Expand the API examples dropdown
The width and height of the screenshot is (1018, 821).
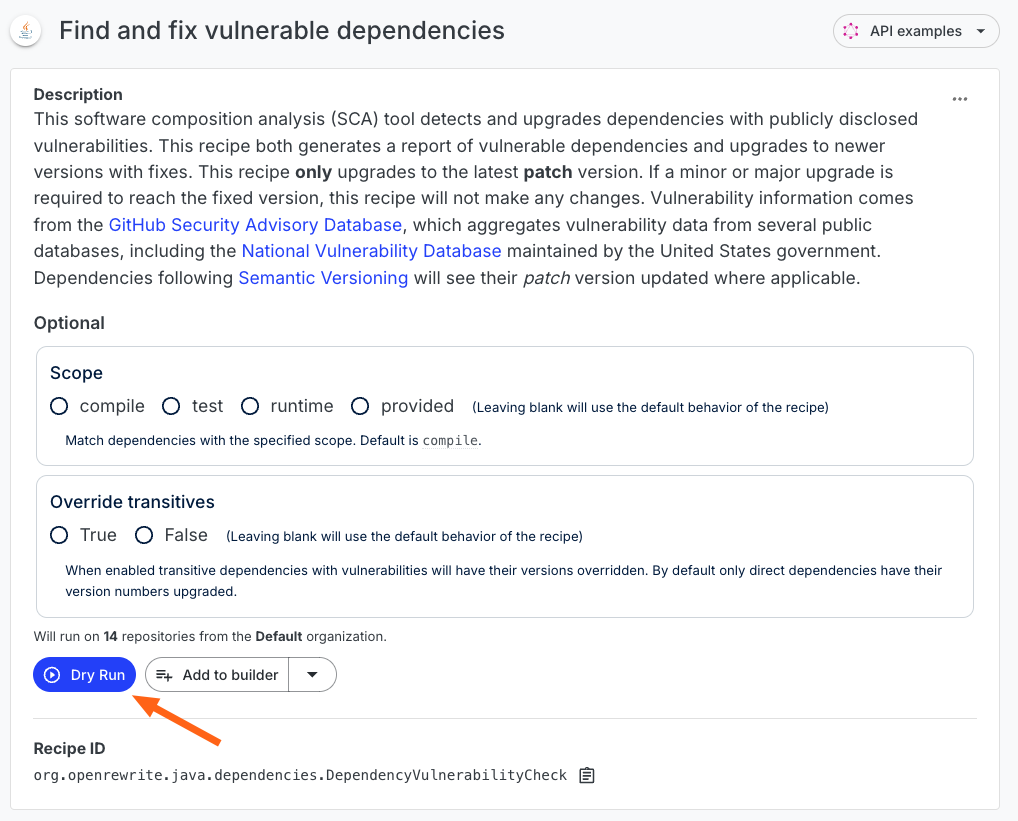click(981, 31)
